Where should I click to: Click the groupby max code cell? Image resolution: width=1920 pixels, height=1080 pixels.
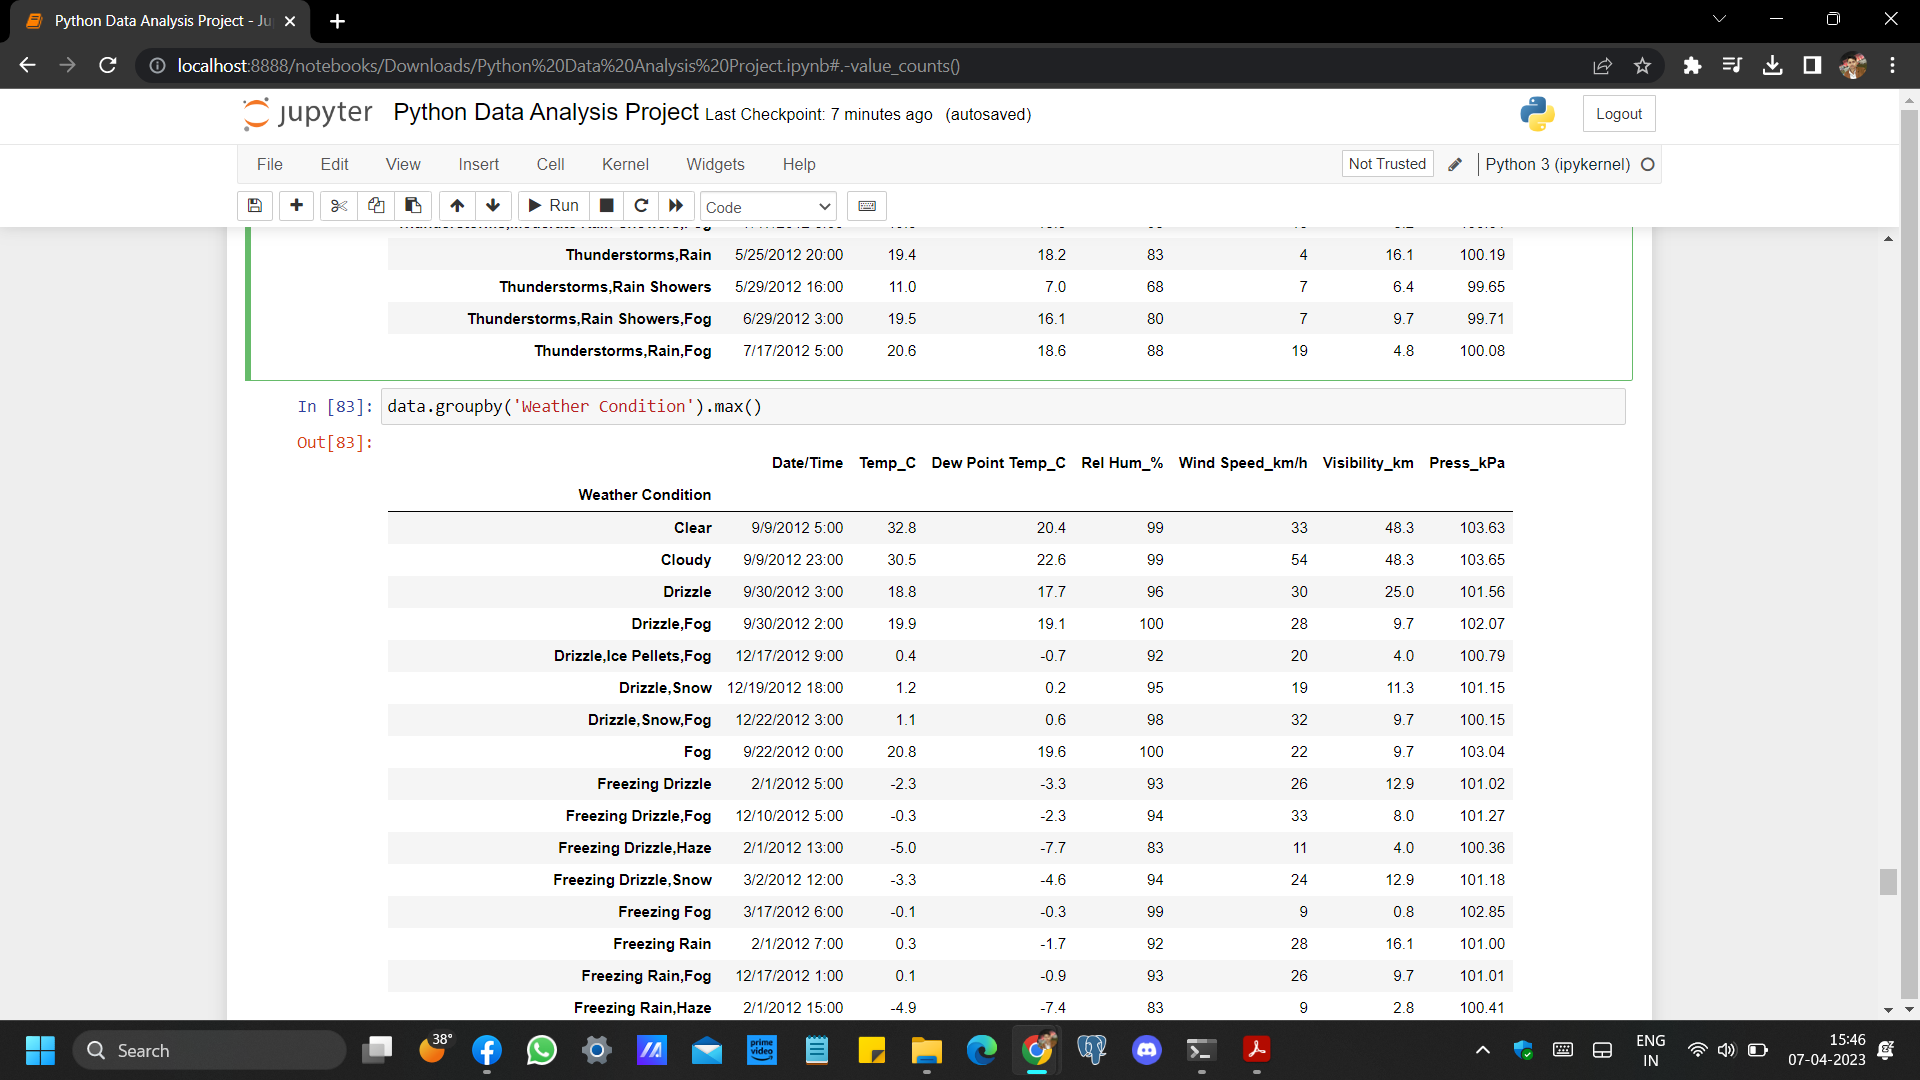pyautogui.click(x=1000, y=407)
